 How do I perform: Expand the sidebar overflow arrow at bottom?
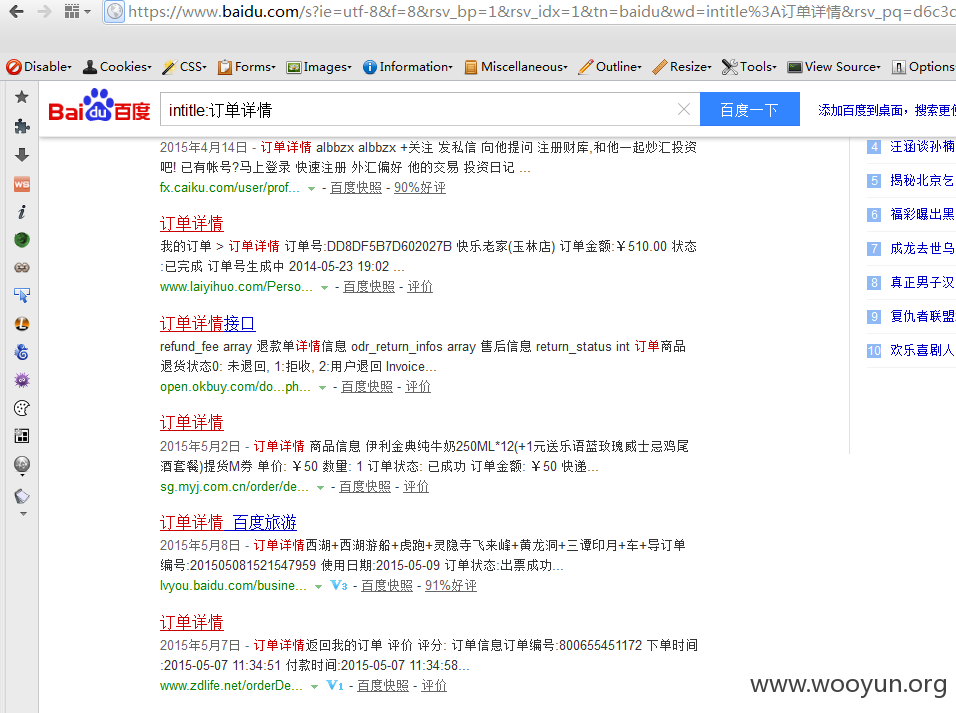tap(23, 515)
